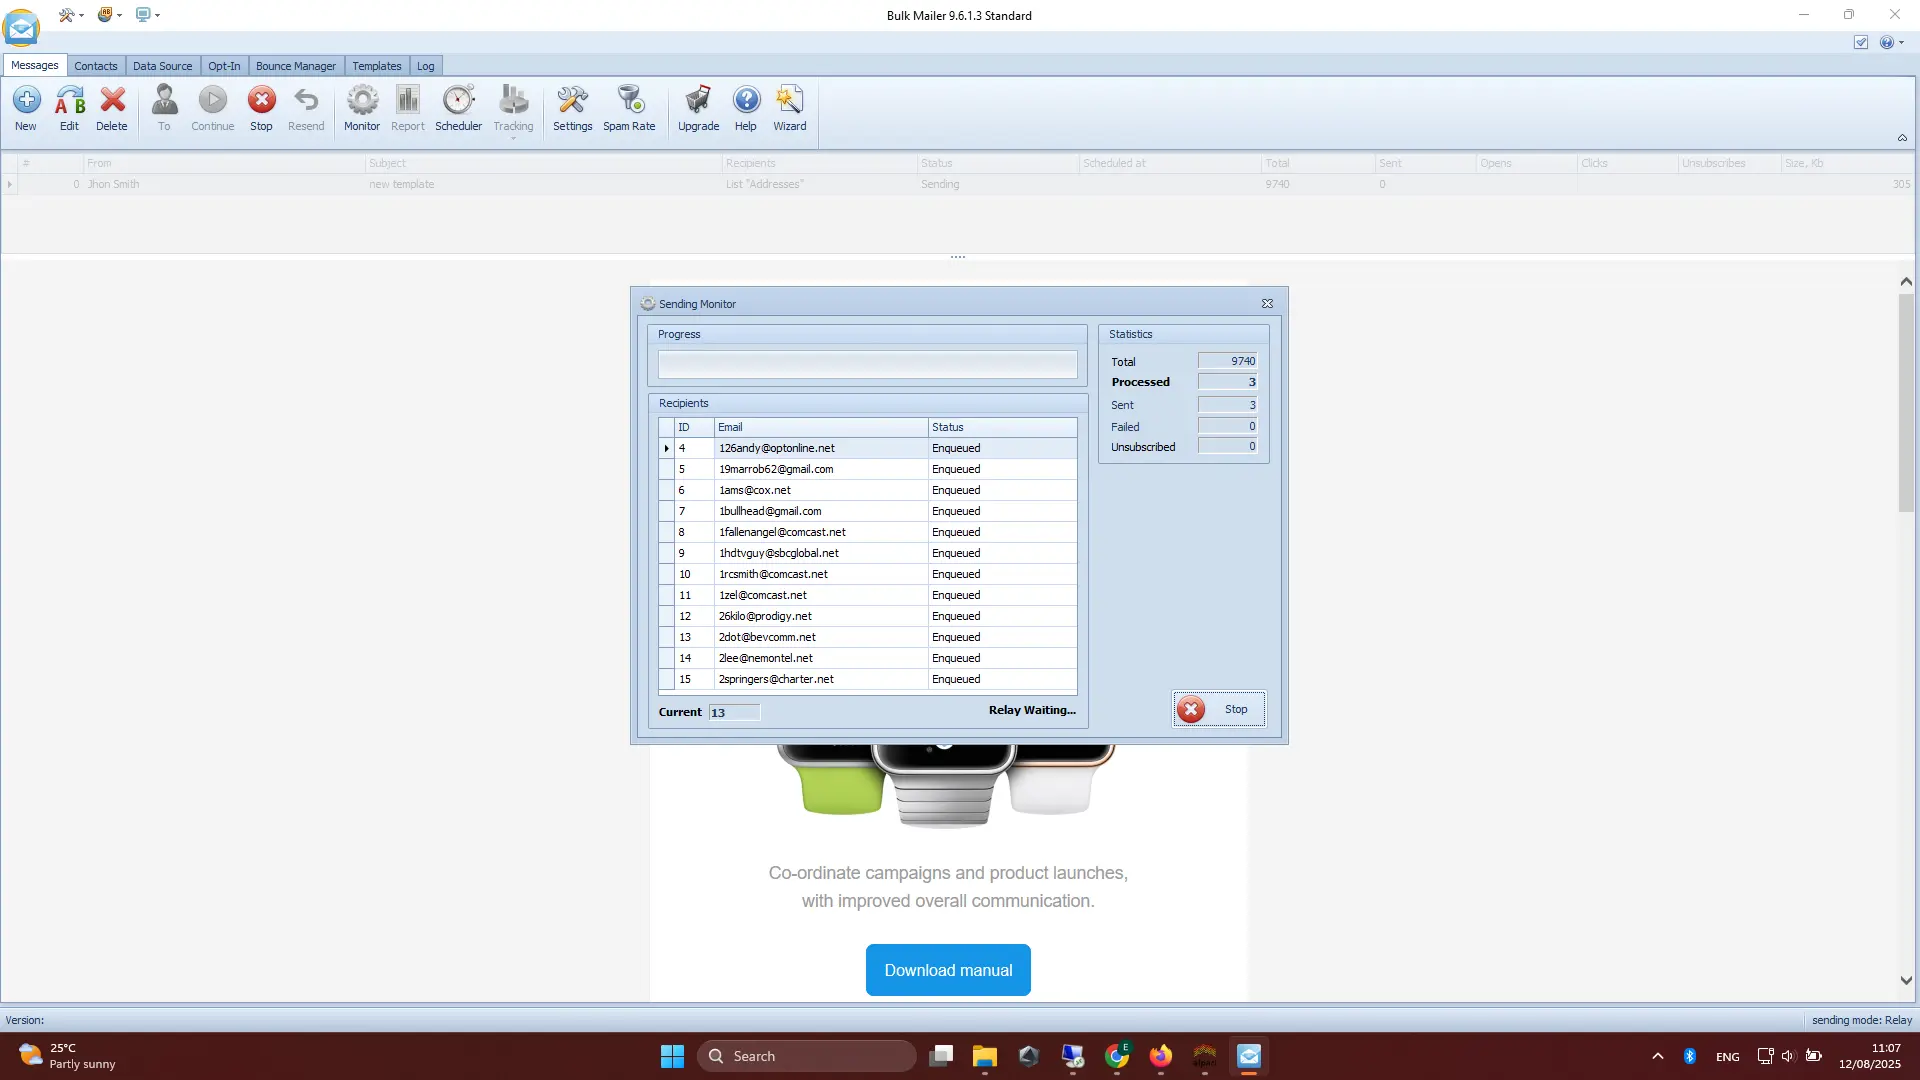Switch to the Contacts tab
The width and height of the screenshot is (1920, 1080).
point(96,66)
